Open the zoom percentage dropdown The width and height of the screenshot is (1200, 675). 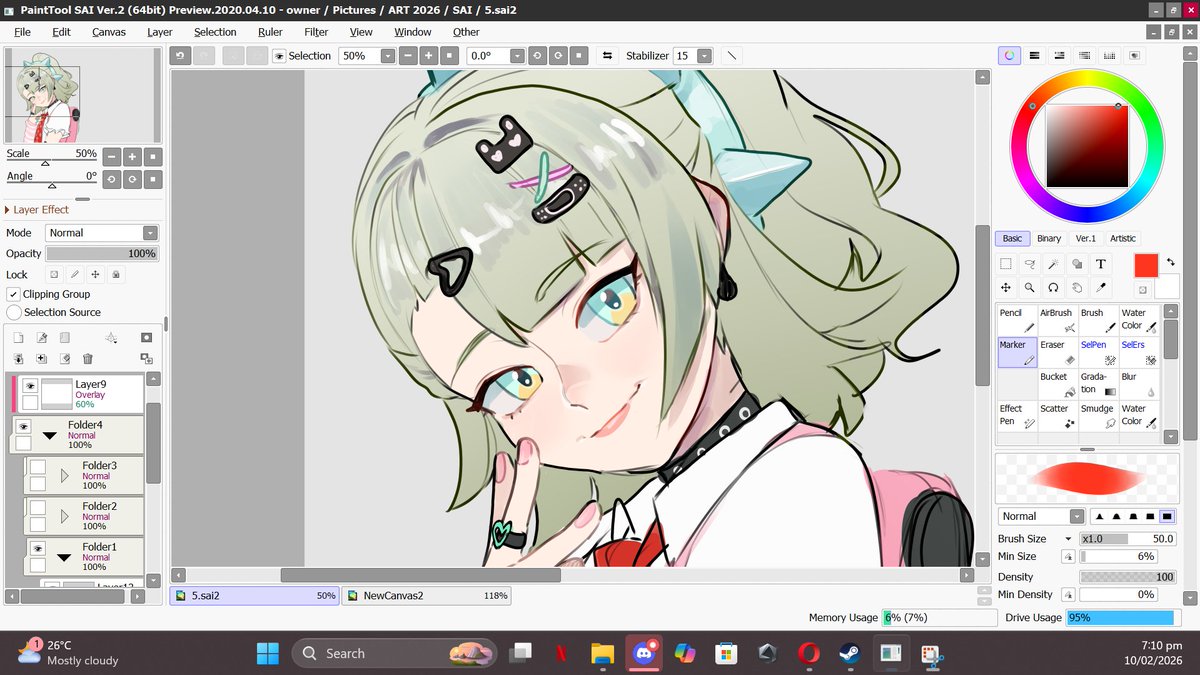click(x=387, y=56)
